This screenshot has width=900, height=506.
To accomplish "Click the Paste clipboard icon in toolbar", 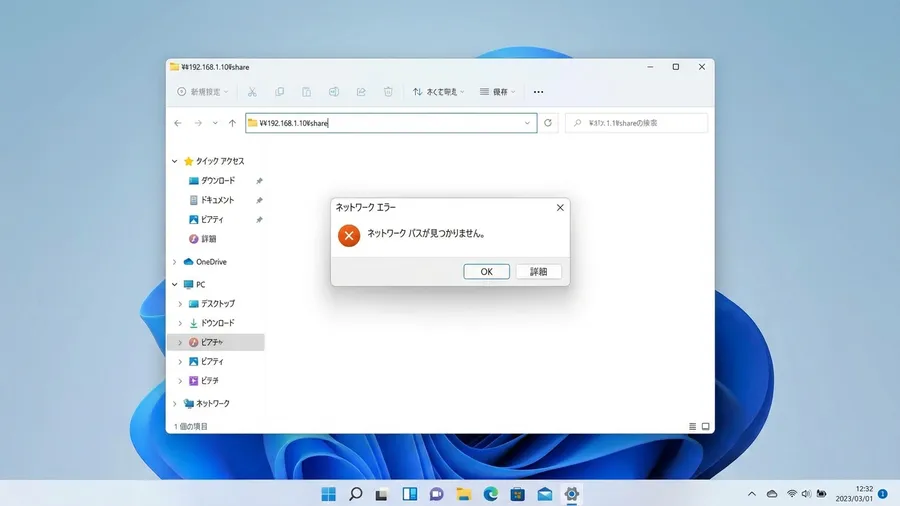I will click(x=307, y=92).
